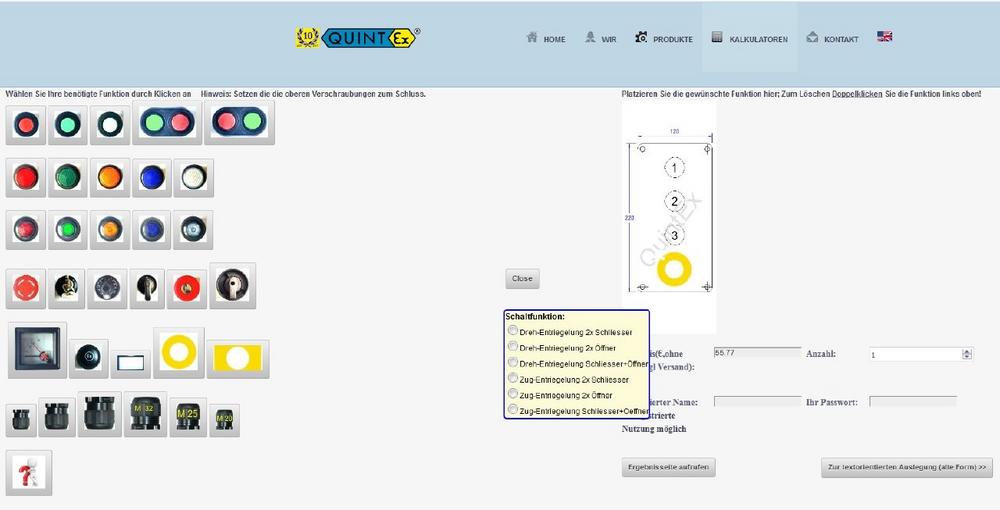Open the KONTAKT page

click(x=832, y=38)
